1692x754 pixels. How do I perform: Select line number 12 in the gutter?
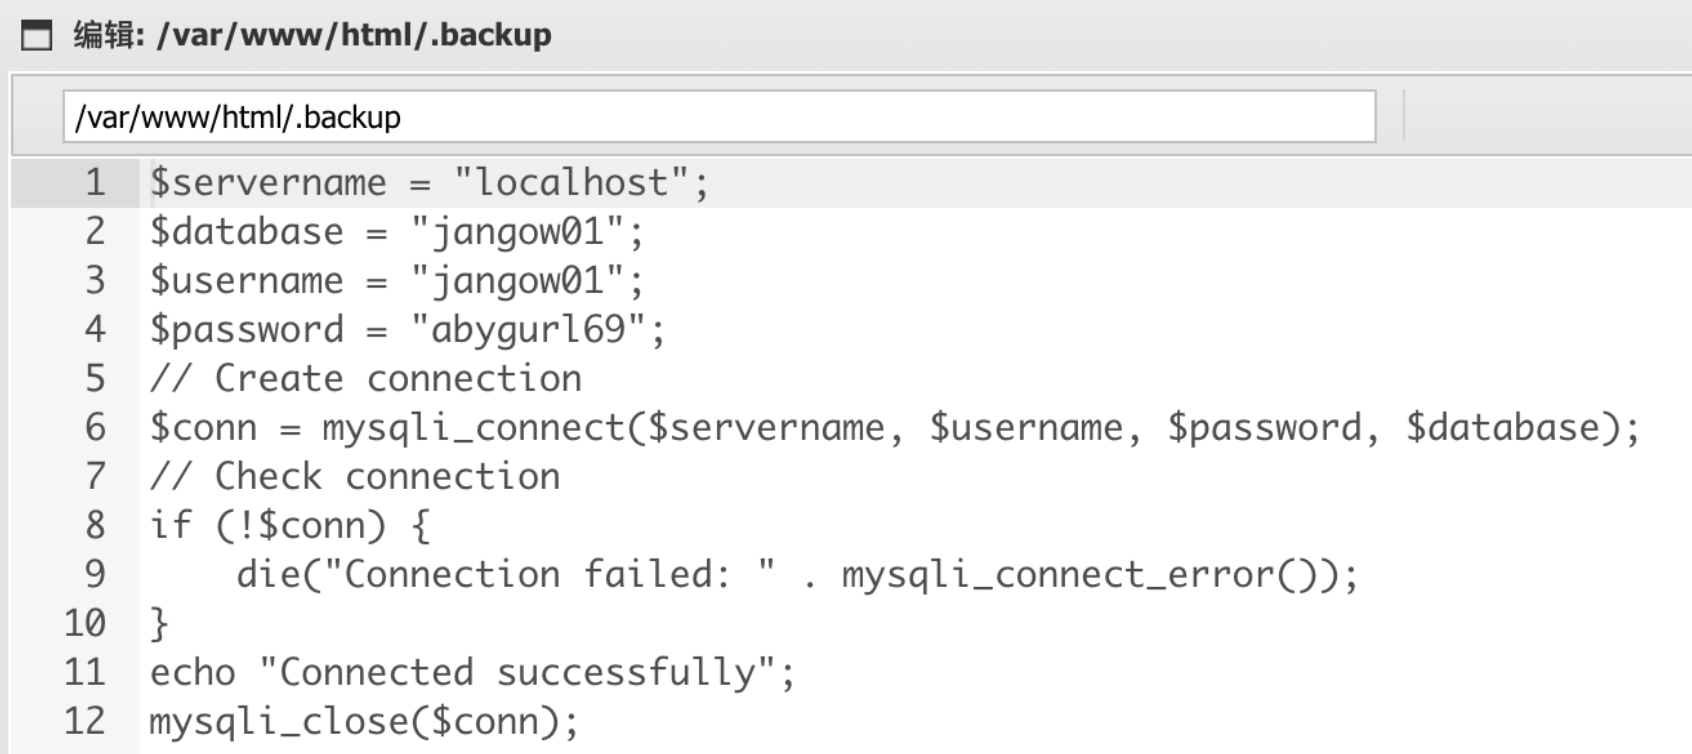[85, 721]
